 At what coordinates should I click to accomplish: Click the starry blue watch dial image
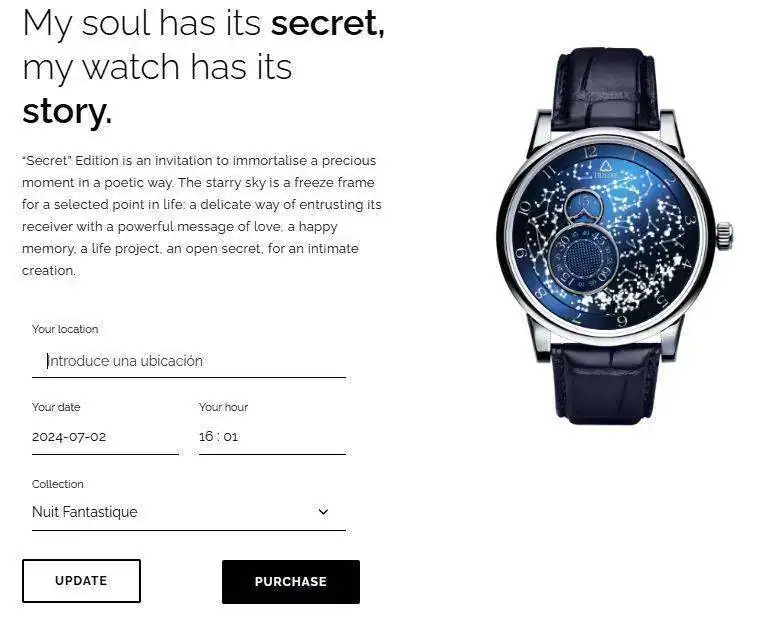606,235
